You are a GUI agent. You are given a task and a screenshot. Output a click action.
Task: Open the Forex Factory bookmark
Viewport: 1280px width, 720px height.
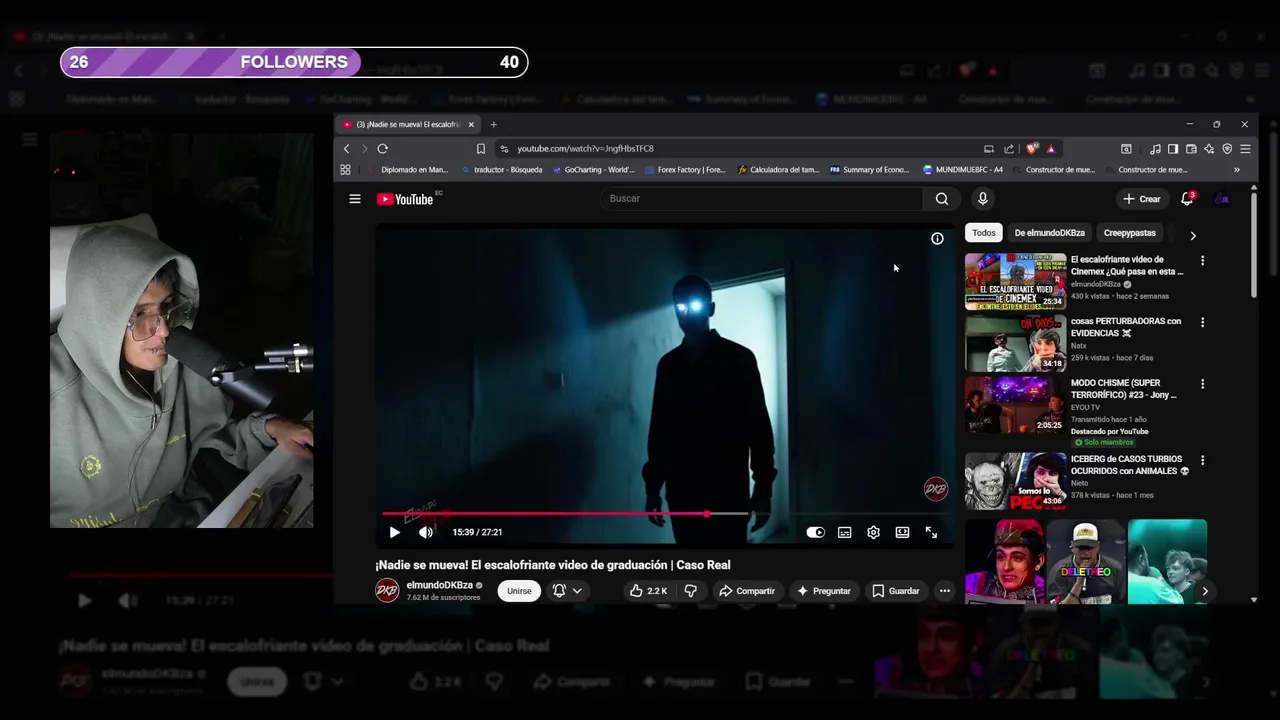pos(685,170)
